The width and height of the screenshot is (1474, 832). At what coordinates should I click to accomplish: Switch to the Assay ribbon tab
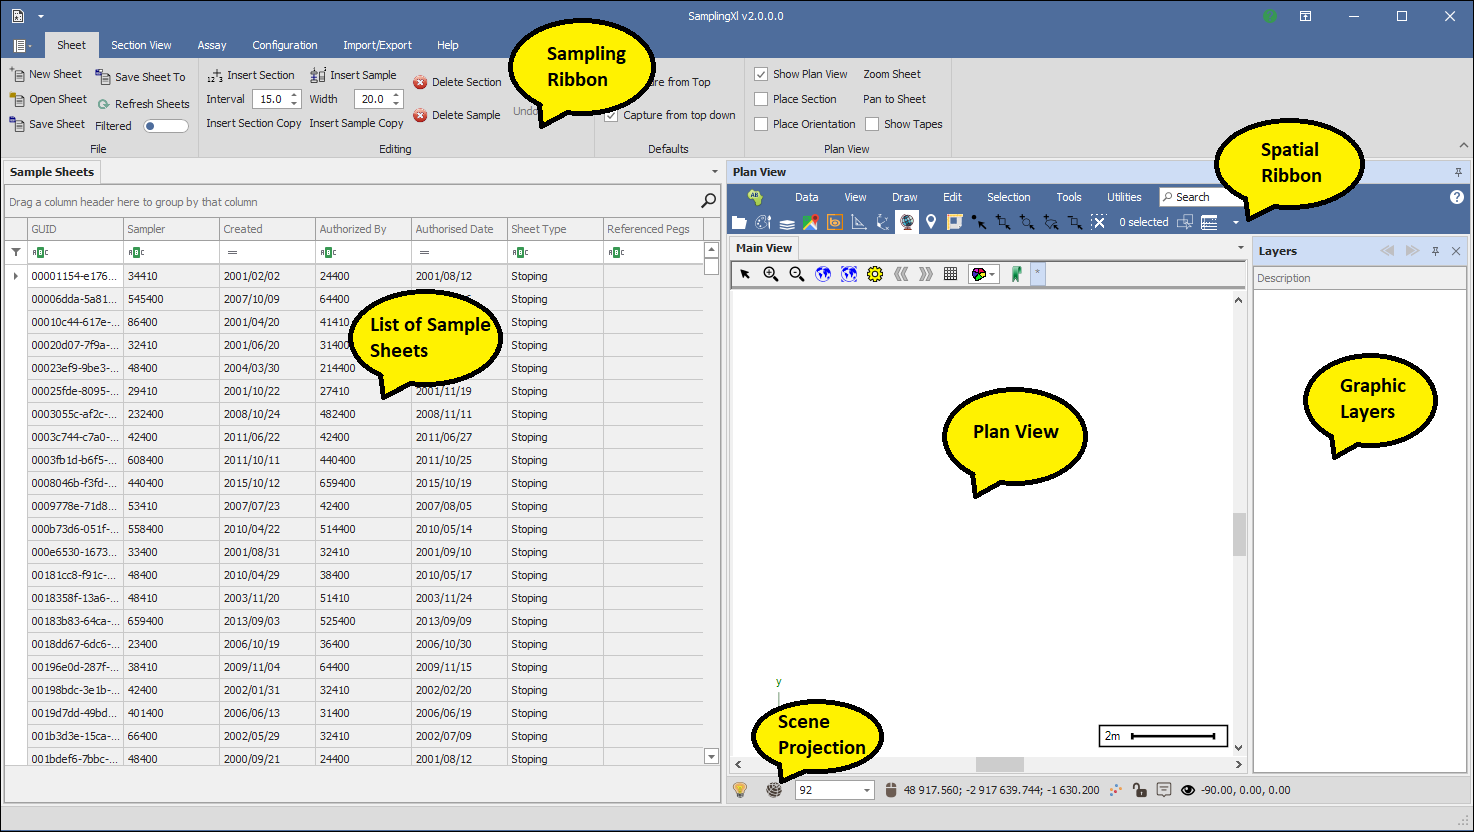tap(212, 45)
